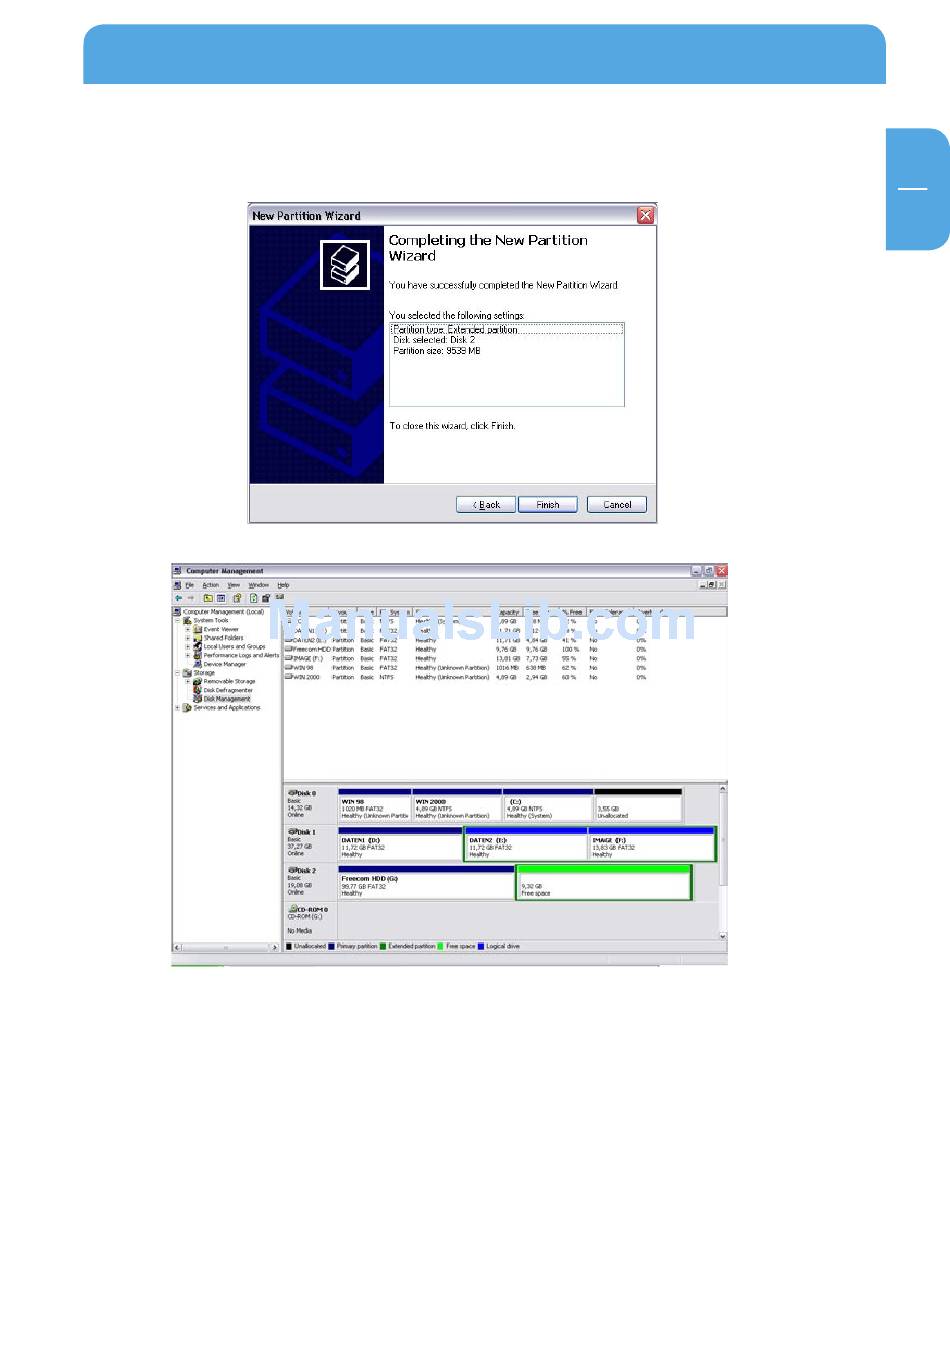Select Disk 2 label
This screenshot has width=950, height=1348.
(x=302, y=871)
